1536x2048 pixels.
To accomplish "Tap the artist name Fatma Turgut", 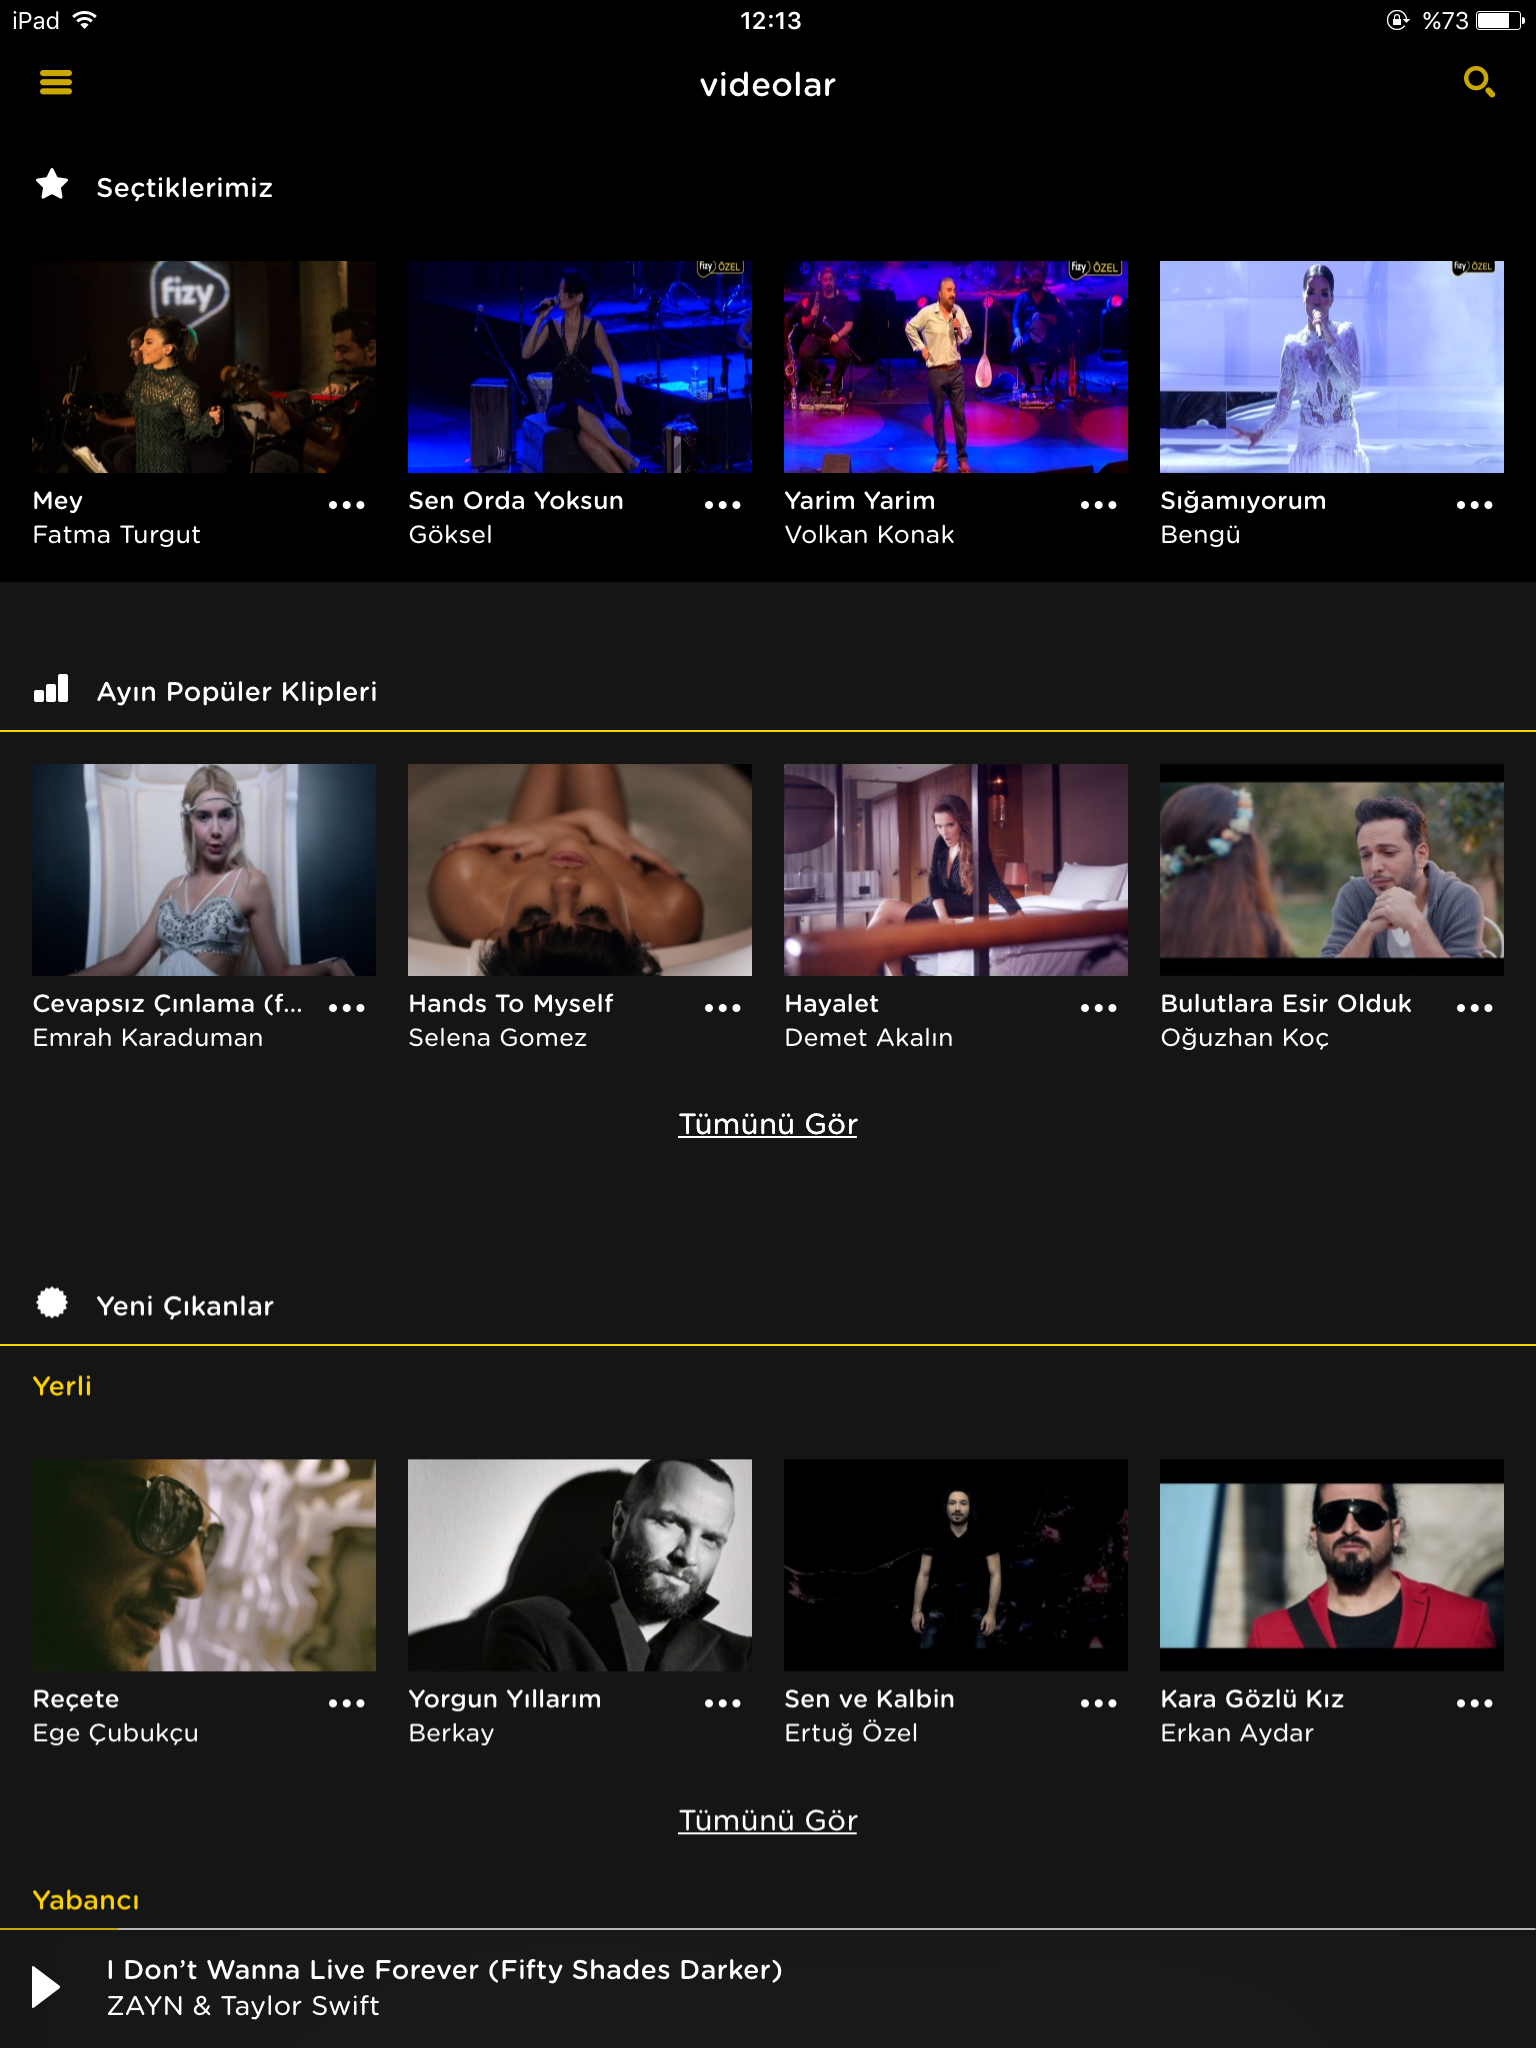I will point(116,535).
